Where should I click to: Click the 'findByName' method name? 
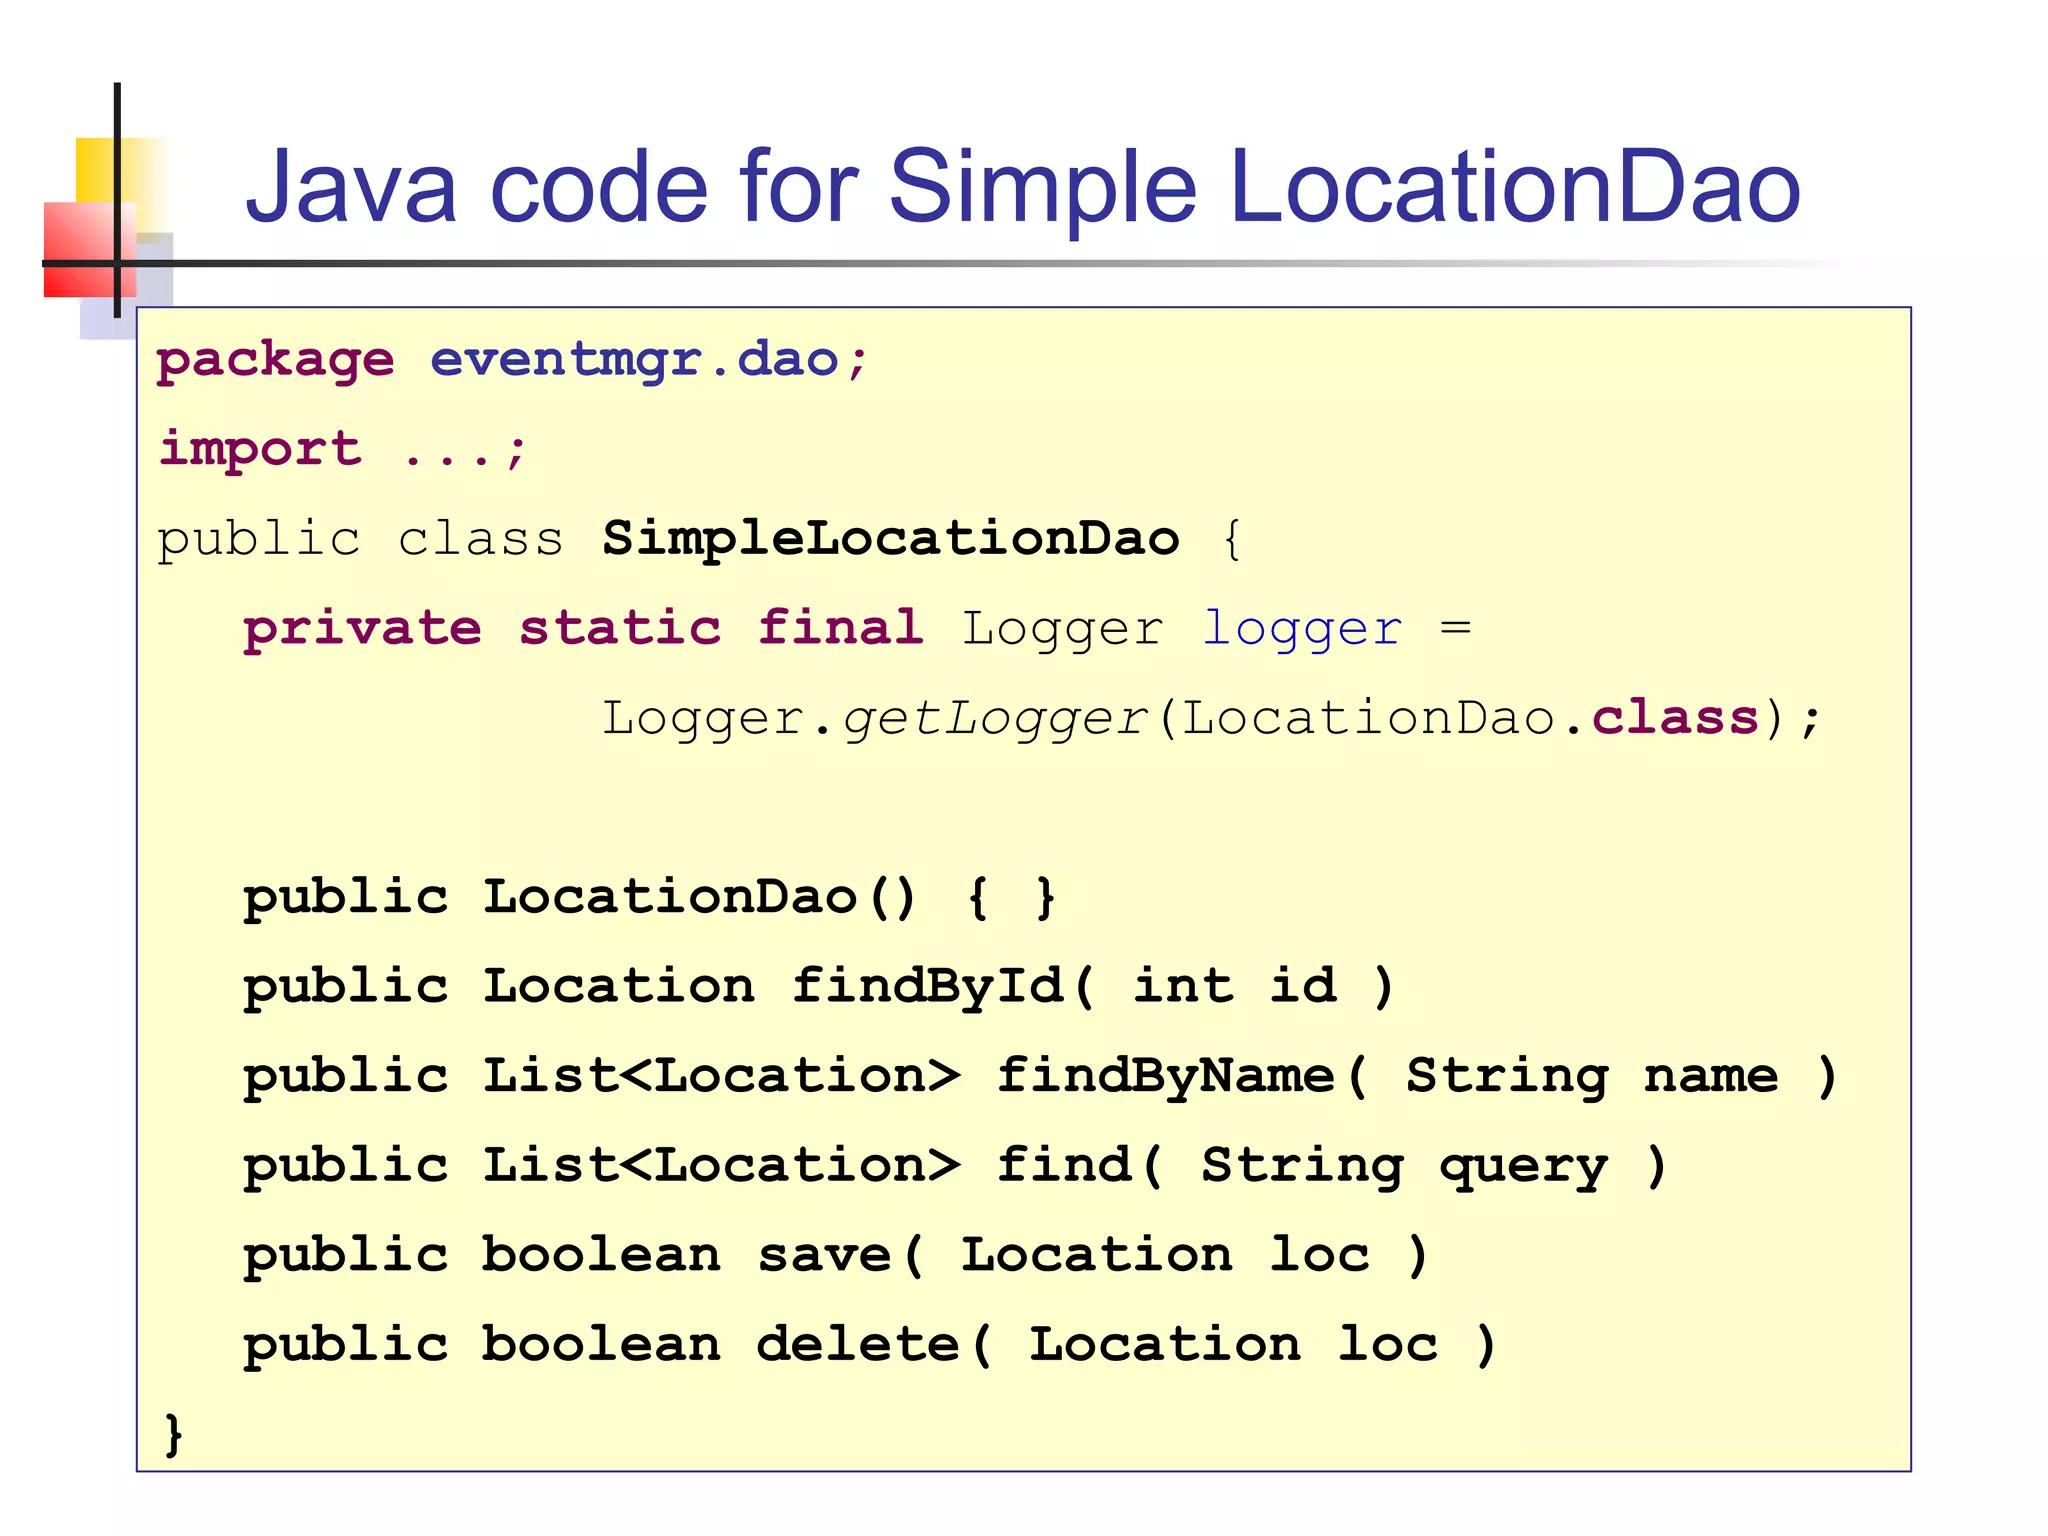pos(1166,1076)
